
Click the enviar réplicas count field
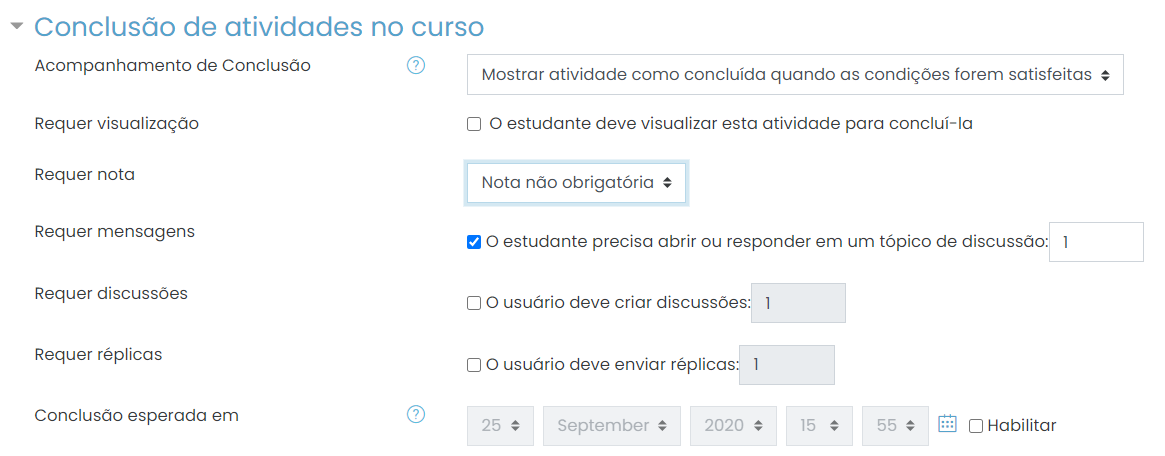point(787,365)
